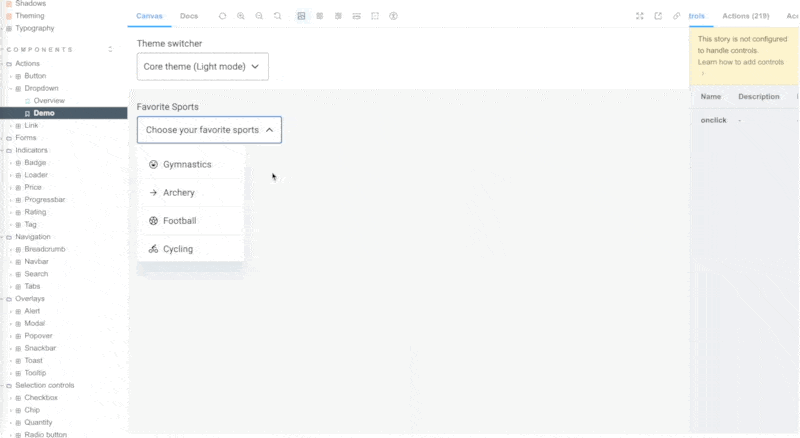The width and height of the screenshot is (800, 438).
Task: Open the Search component
Action: coord(36,274)
